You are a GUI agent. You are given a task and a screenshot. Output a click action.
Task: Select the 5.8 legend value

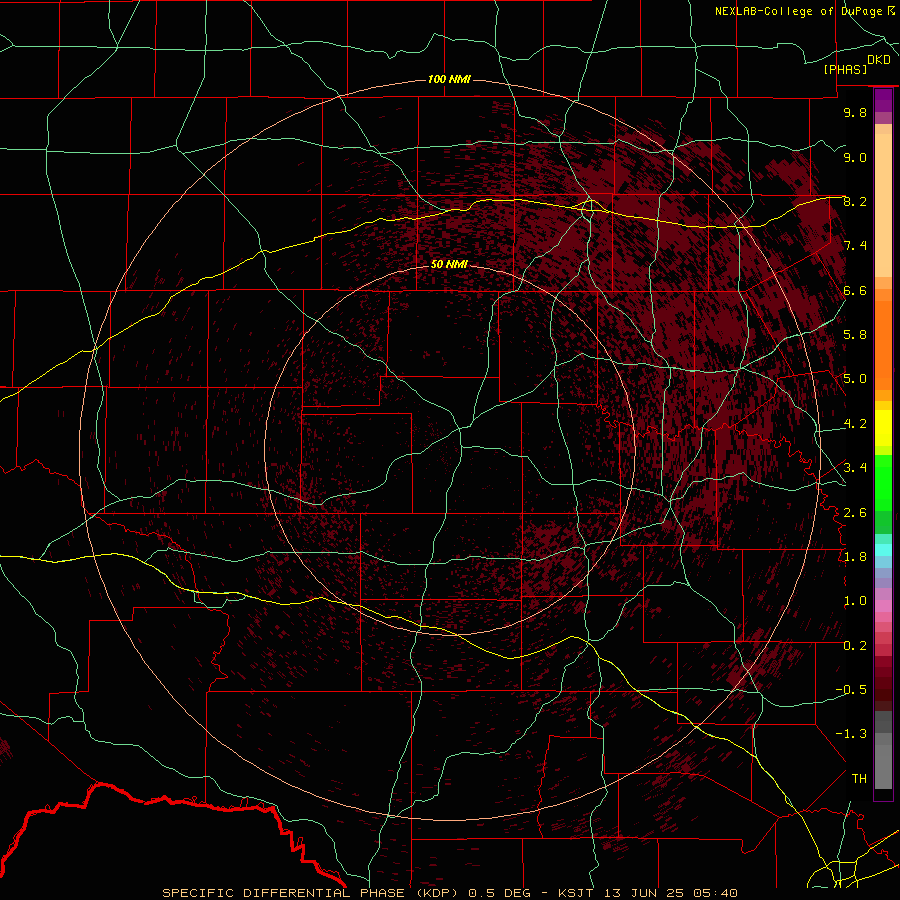[x=855, y=335]
